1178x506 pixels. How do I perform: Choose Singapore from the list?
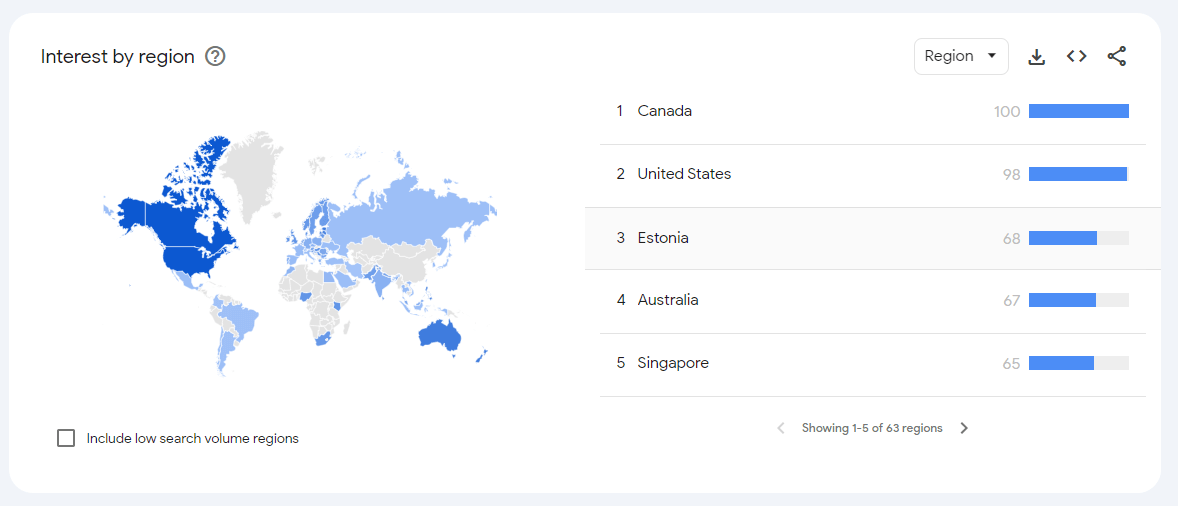[x=673, y=363]
